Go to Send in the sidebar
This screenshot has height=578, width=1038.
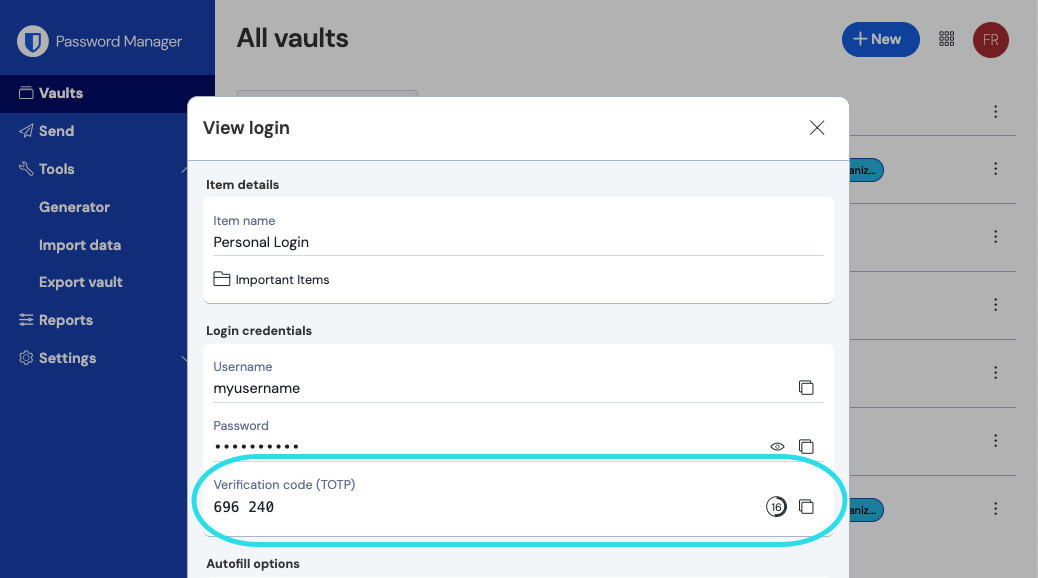(56, 131)
